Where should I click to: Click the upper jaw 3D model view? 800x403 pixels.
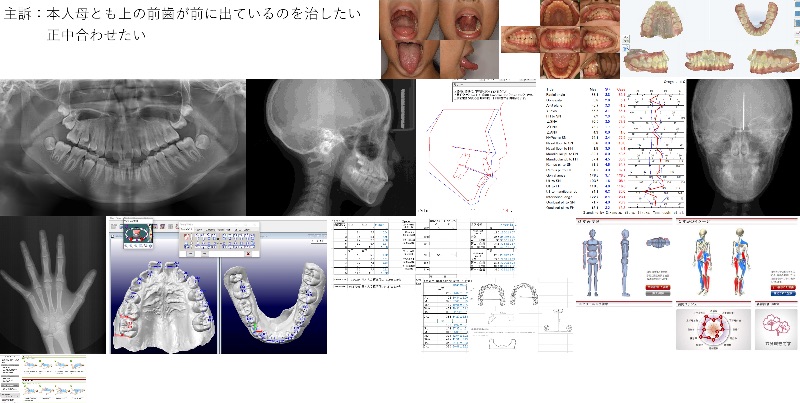[x=166, y=307]
